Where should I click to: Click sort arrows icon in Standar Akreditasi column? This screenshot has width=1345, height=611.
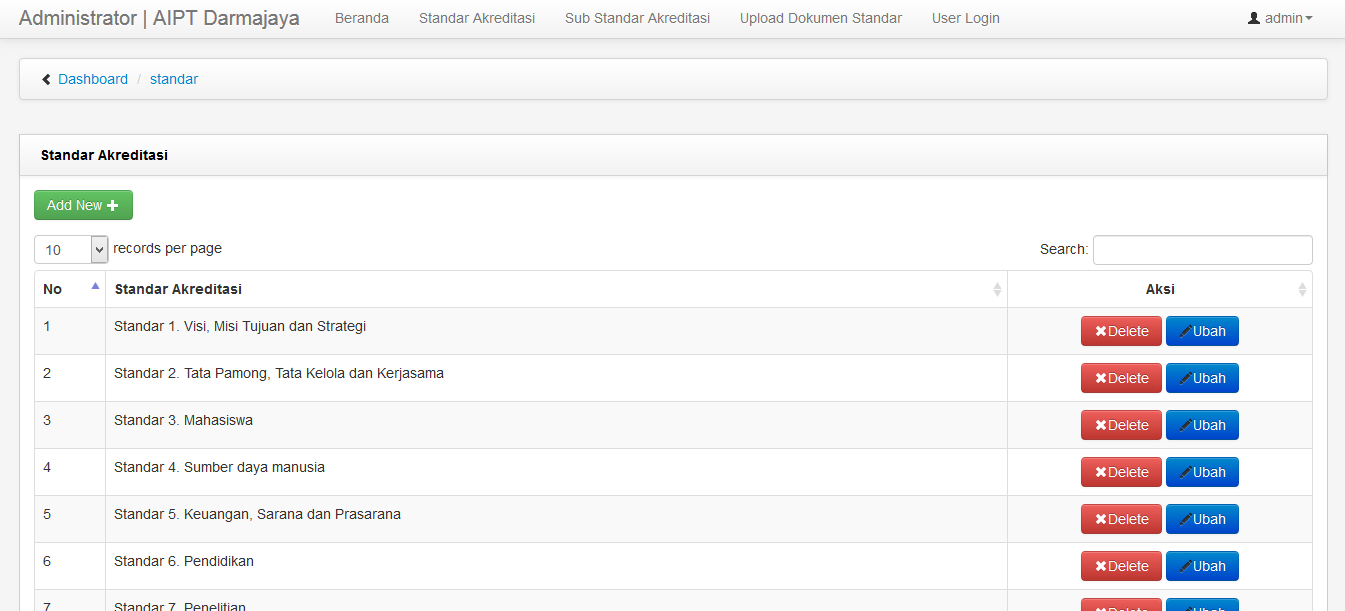pos(997,289)
